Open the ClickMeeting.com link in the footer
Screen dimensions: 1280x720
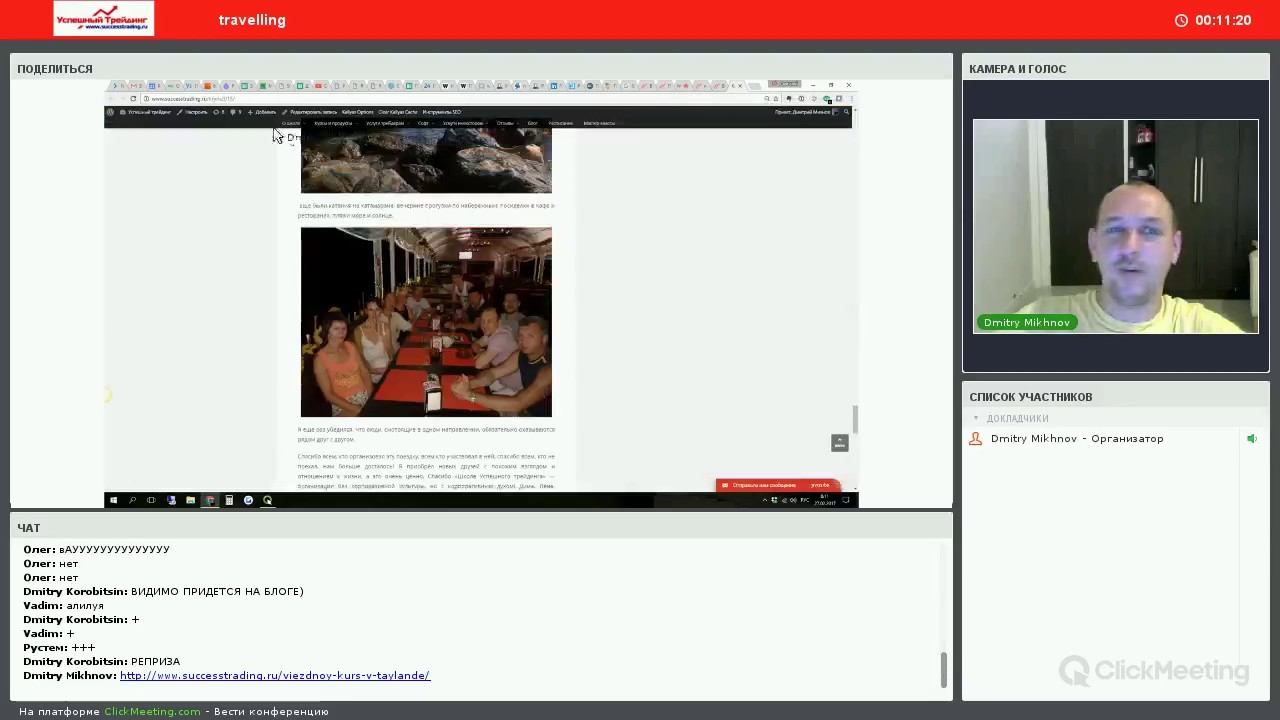152,712
